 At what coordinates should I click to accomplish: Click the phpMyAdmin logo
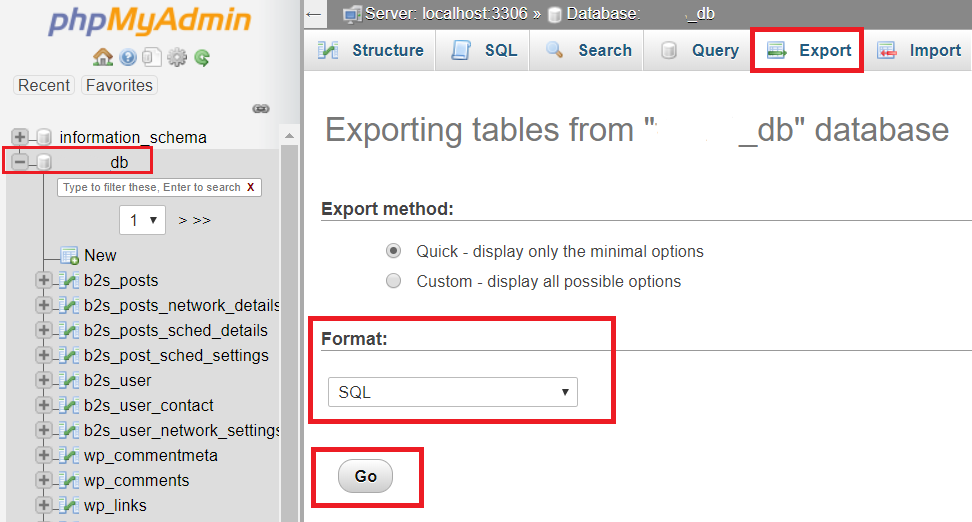tap(150, 20)
